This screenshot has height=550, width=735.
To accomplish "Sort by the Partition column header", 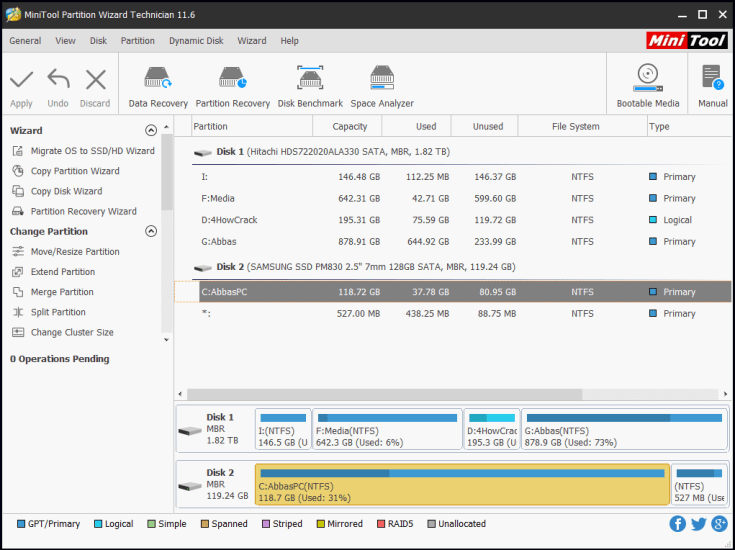I will (x=252, y=127).
